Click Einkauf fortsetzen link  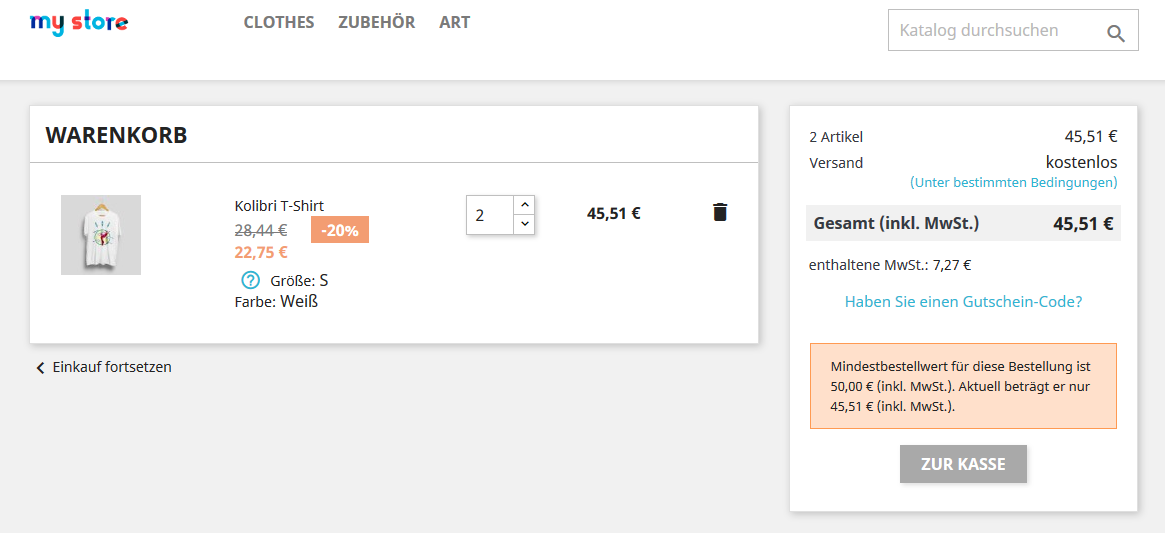[112, 367]
